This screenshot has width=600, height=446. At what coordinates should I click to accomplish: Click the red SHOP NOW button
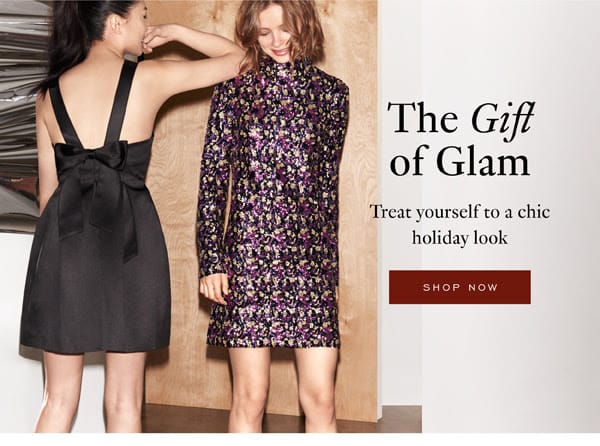(460, 287)
